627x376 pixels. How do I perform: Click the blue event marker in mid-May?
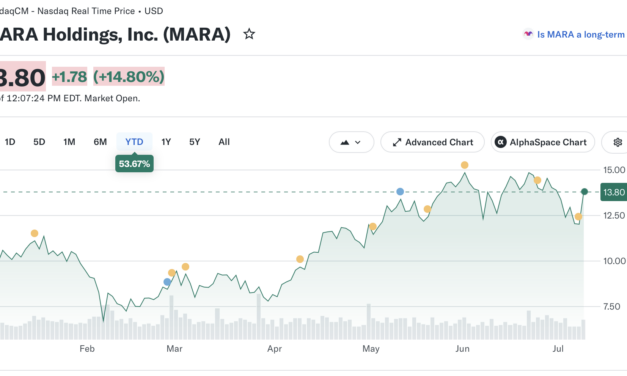(x=400, y=192)
